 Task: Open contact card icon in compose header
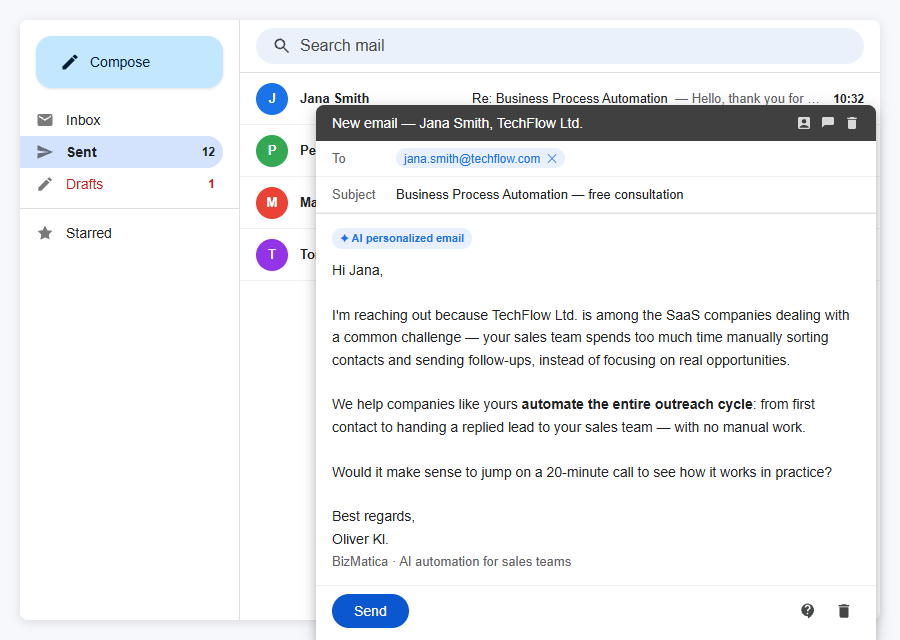[804, 123]
